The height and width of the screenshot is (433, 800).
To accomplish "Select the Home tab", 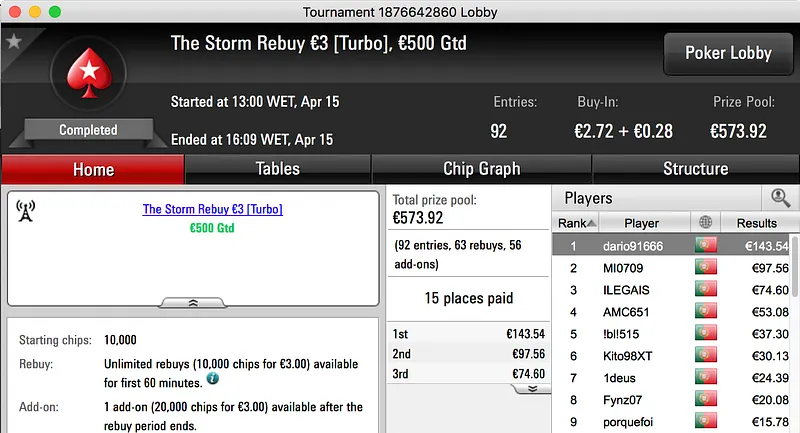I will [x=93, y=169].
